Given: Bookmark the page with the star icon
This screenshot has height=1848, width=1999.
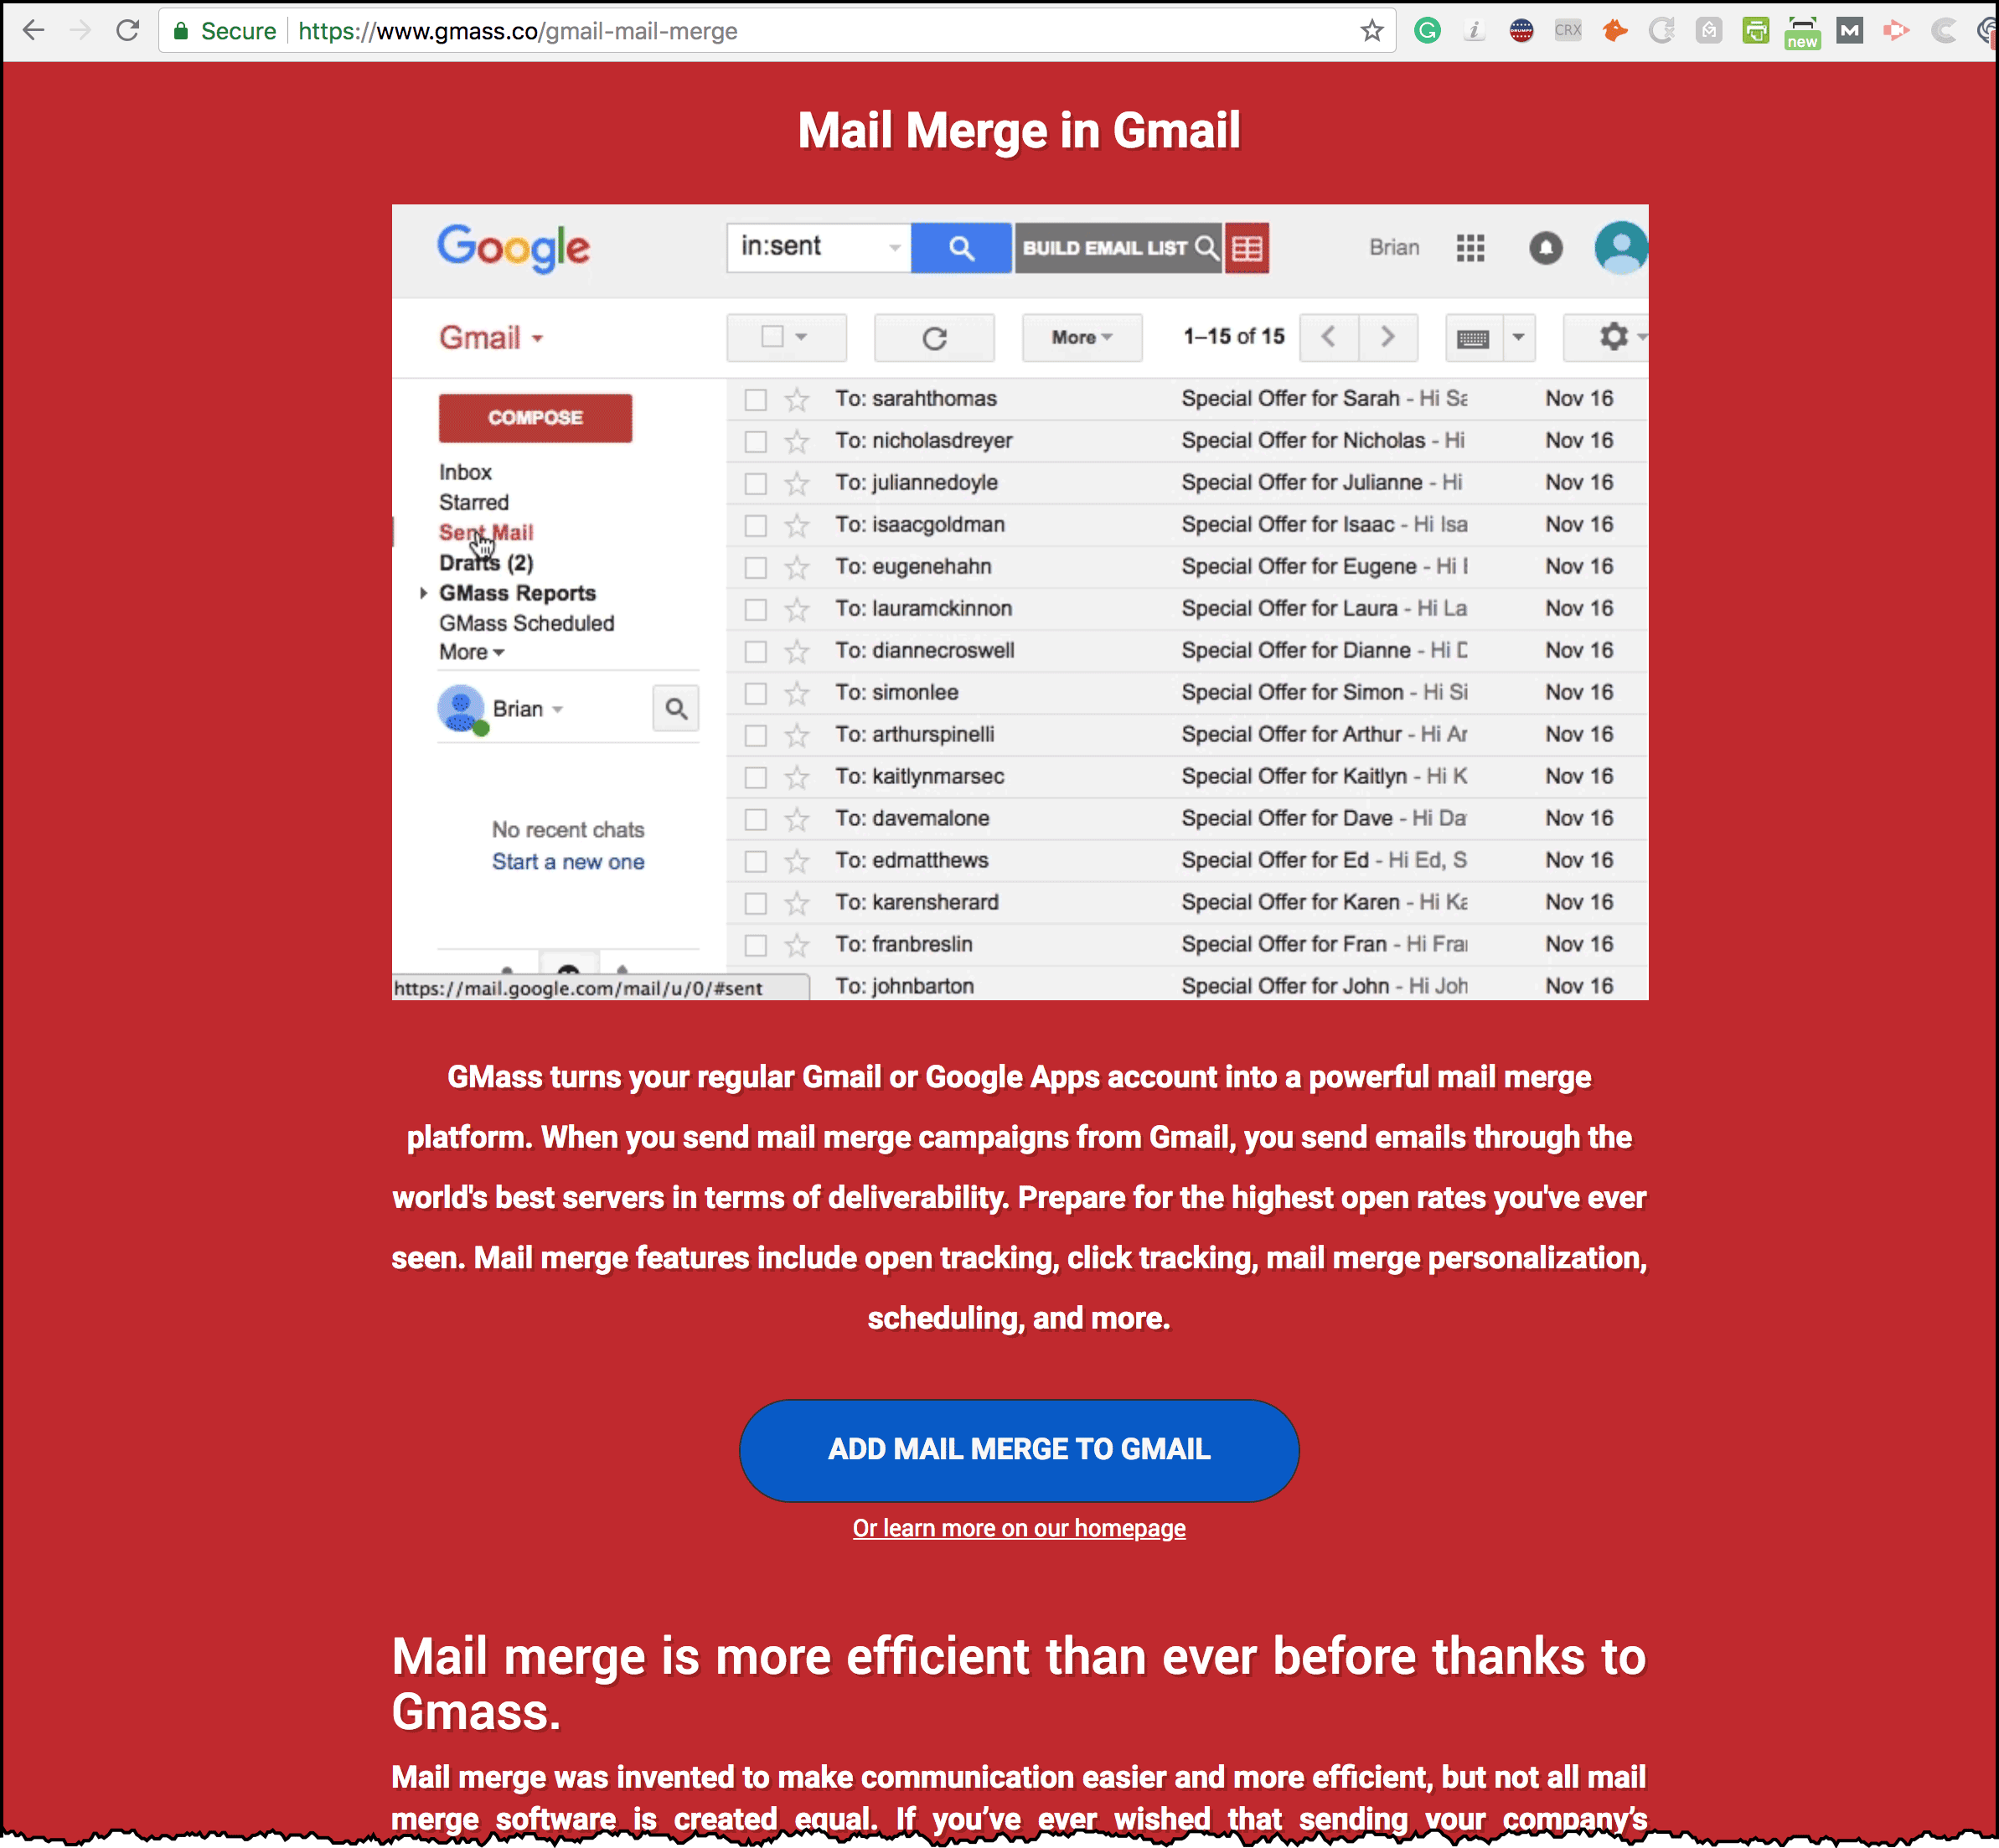Looking at the screenshot, I should (1371, 31).
